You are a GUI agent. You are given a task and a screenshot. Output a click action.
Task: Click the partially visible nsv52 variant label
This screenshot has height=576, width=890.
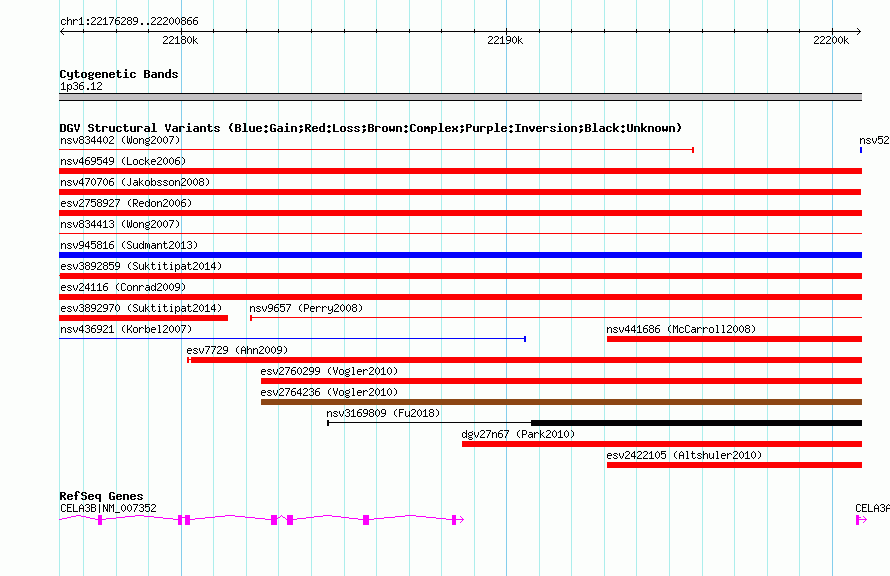coord(874,140)
